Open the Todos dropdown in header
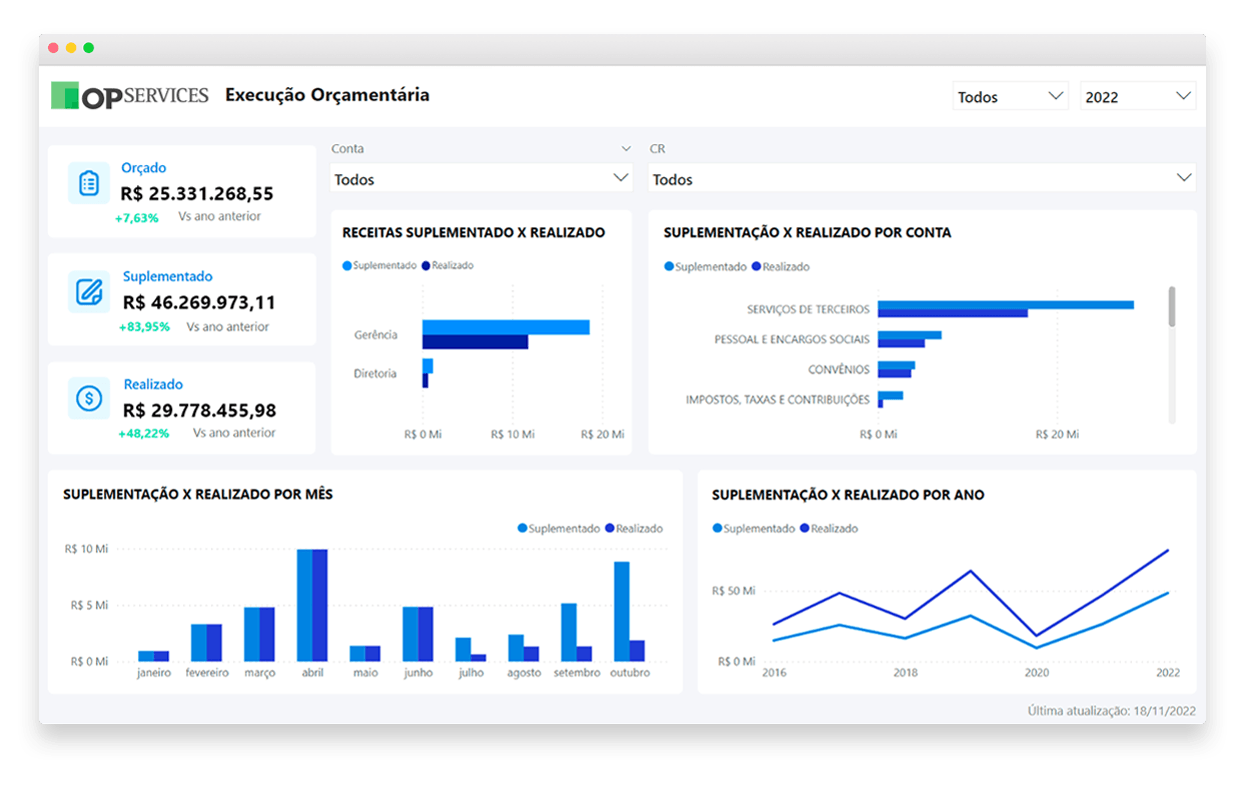Screen dimensions: 1245x794 (1010, 97)
